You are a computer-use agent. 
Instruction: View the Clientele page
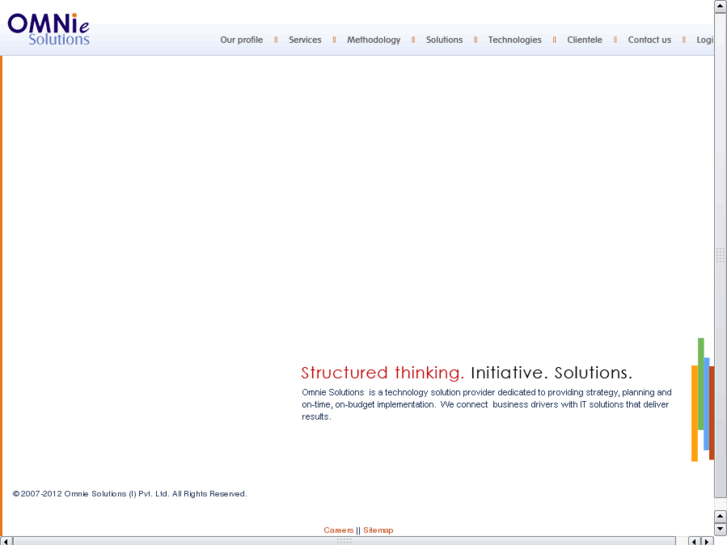tap(584, 40)
